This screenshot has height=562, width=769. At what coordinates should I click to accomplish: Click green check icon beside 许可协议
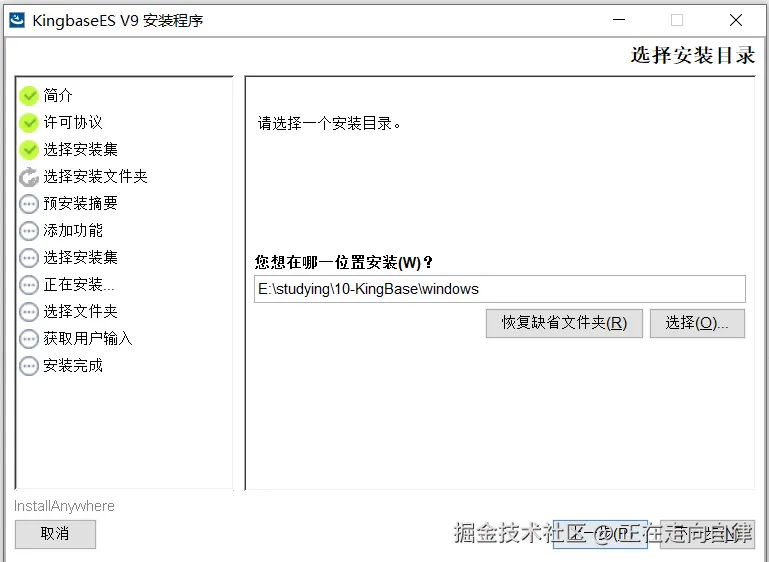tap(29, 123)
